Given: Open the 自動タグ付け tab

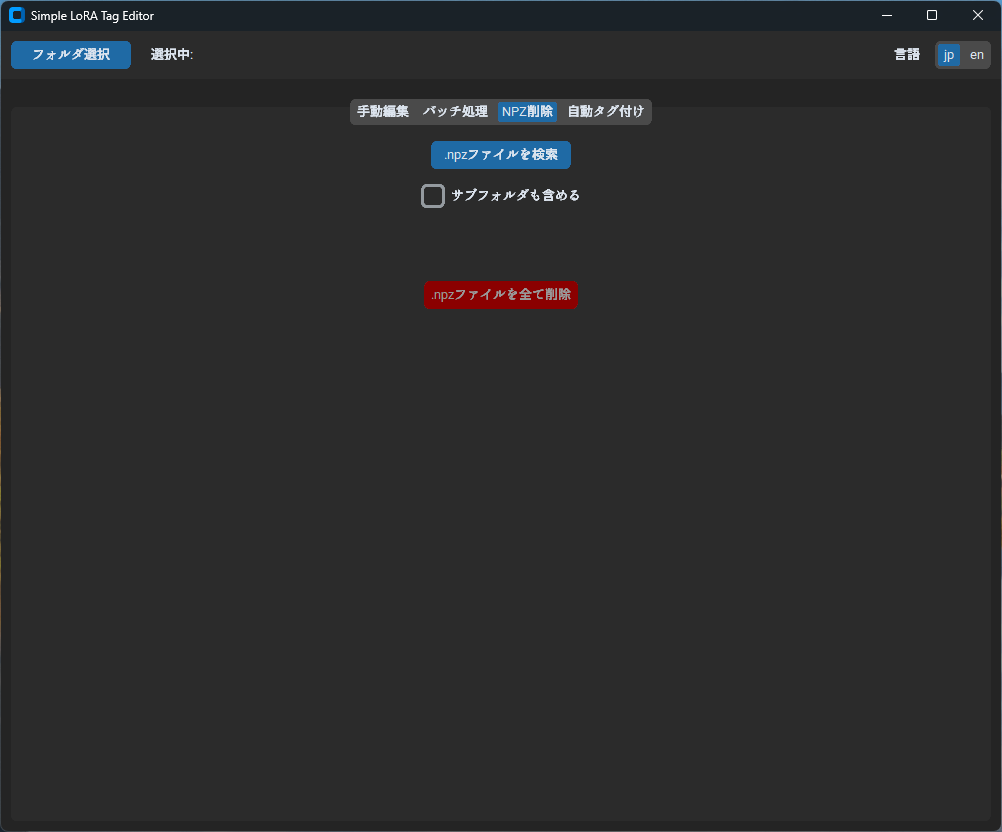Looking at the screenshot, I should [x=604, y=111].
